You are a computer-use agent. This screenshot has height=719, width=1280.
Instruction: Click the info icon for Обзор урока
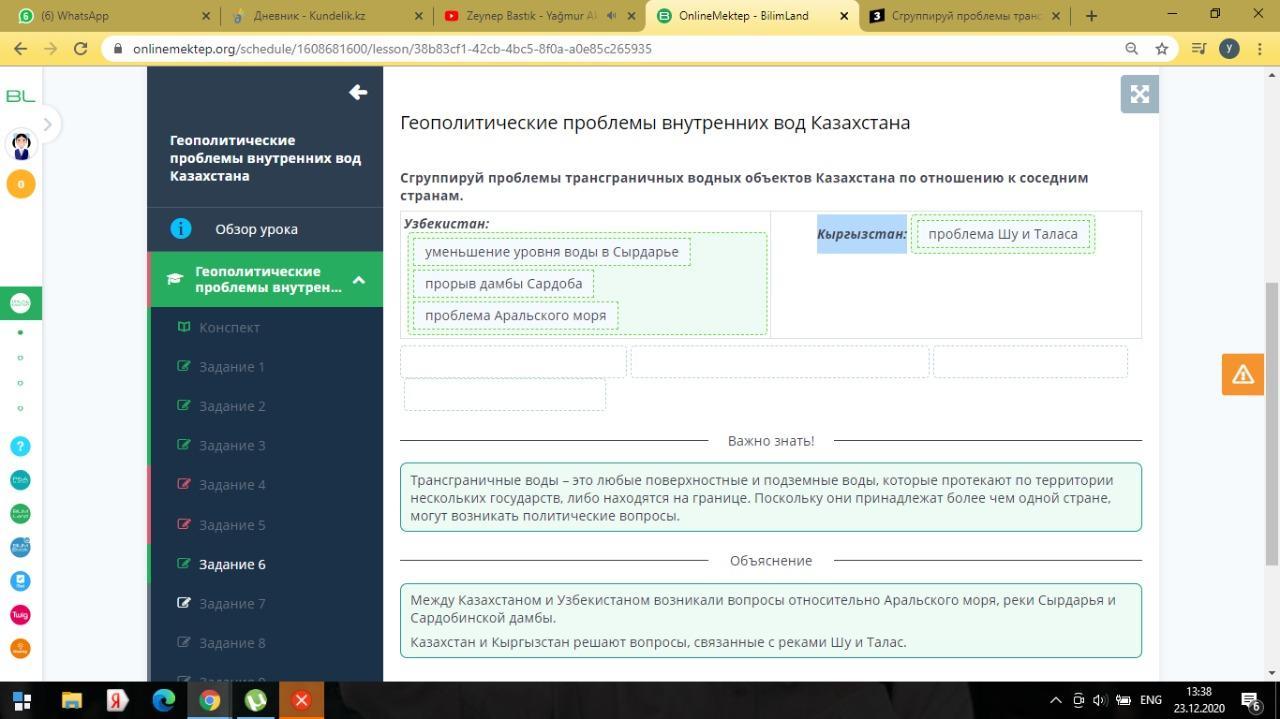[180, 229]
